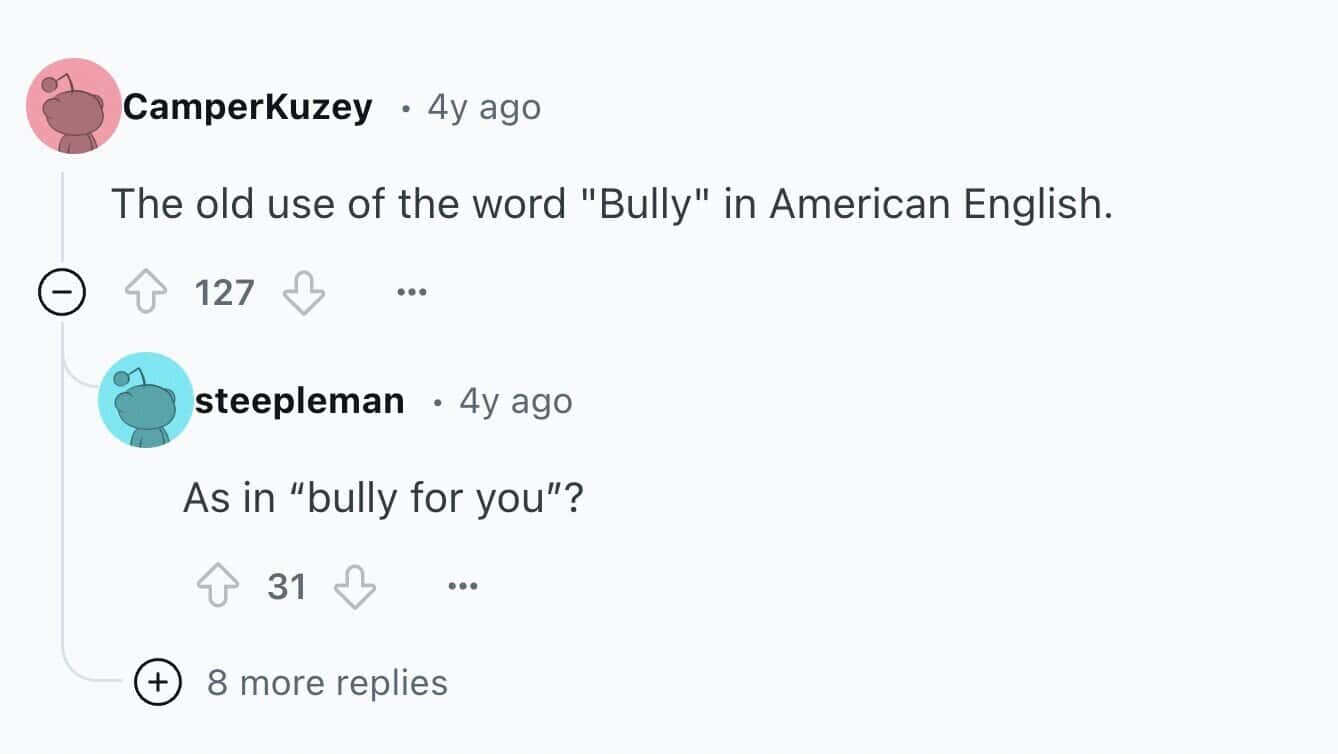Open more options on CamperKuzey's comment

(410, 294)
